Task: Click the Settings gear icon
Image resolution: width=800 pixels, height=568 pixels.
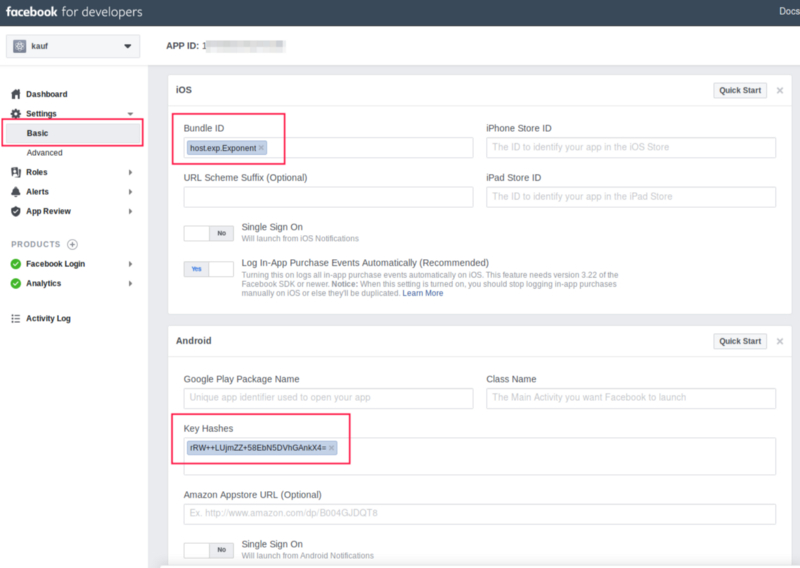Action: [x=16, y=113]
